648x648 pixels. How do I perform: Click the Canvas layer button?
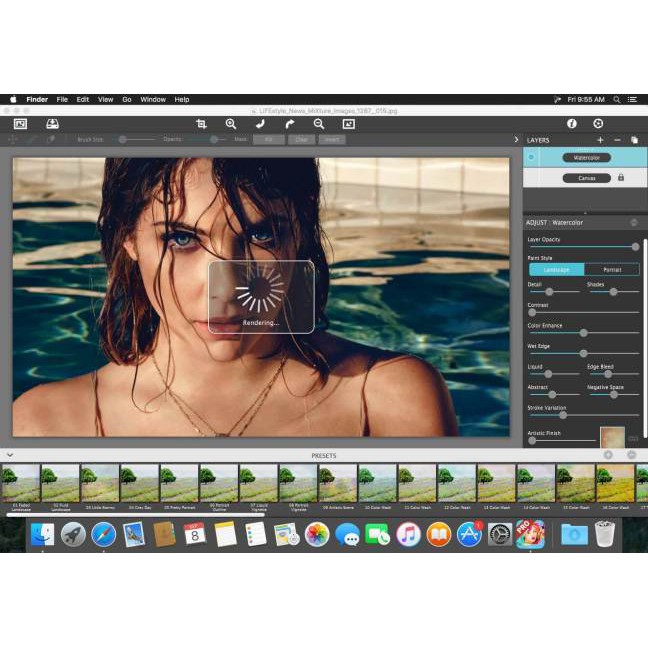click(x=586, y=178)
